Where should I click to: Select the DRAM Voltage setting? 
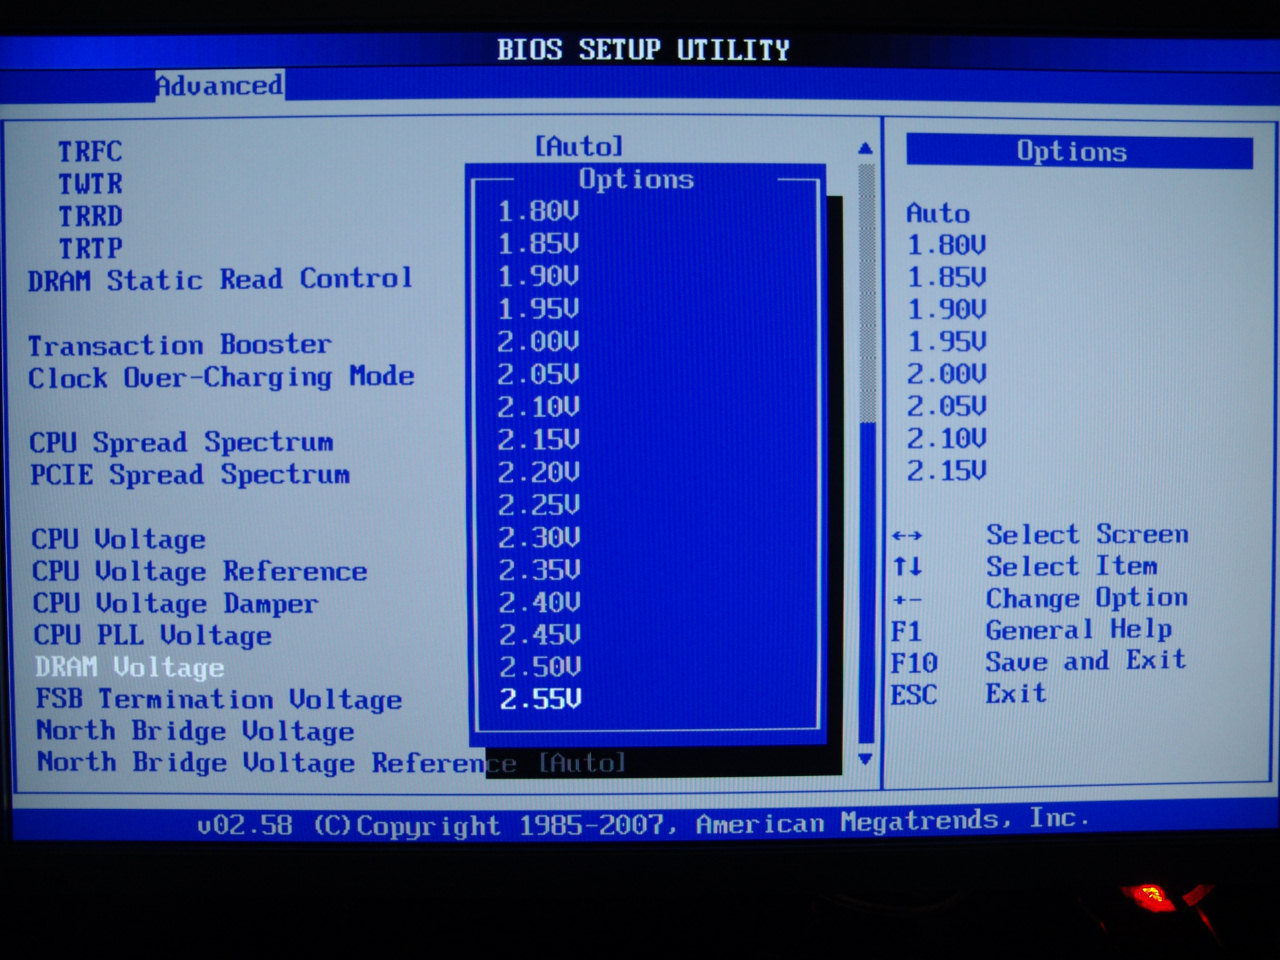130,667
